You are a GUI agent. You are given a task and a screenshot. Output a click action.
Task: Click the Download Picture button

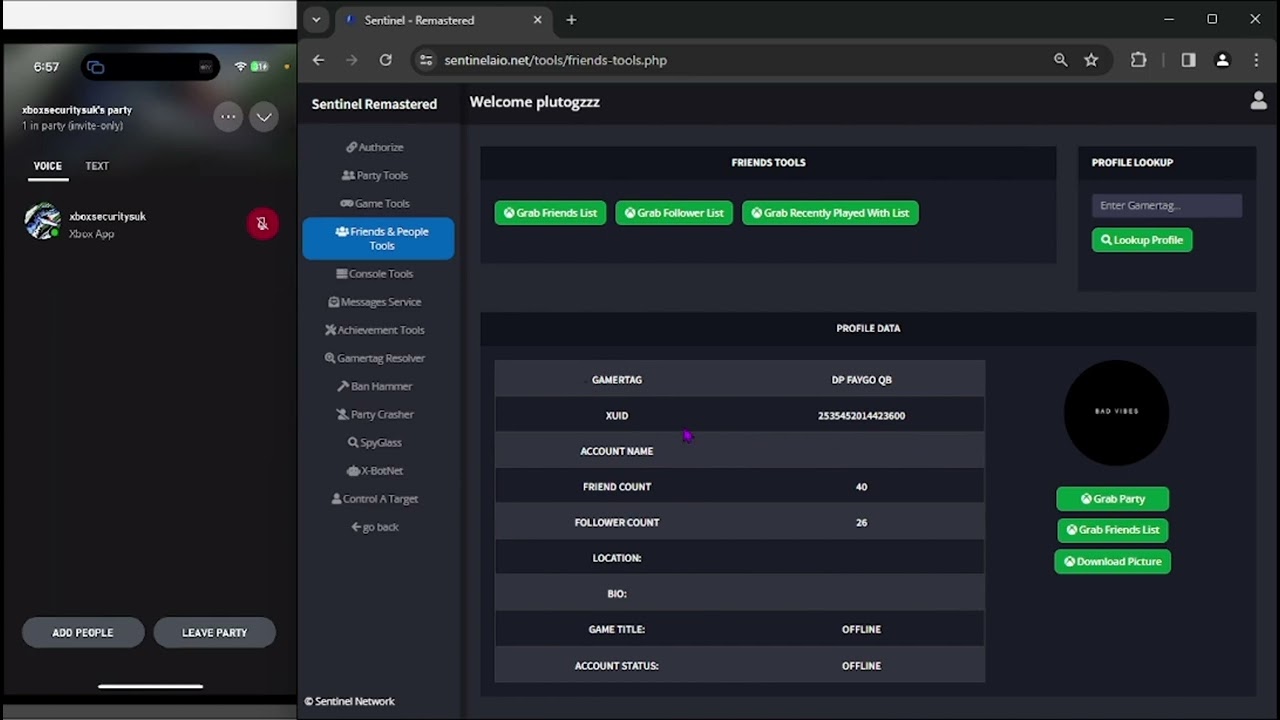(x=1113, y=562)
